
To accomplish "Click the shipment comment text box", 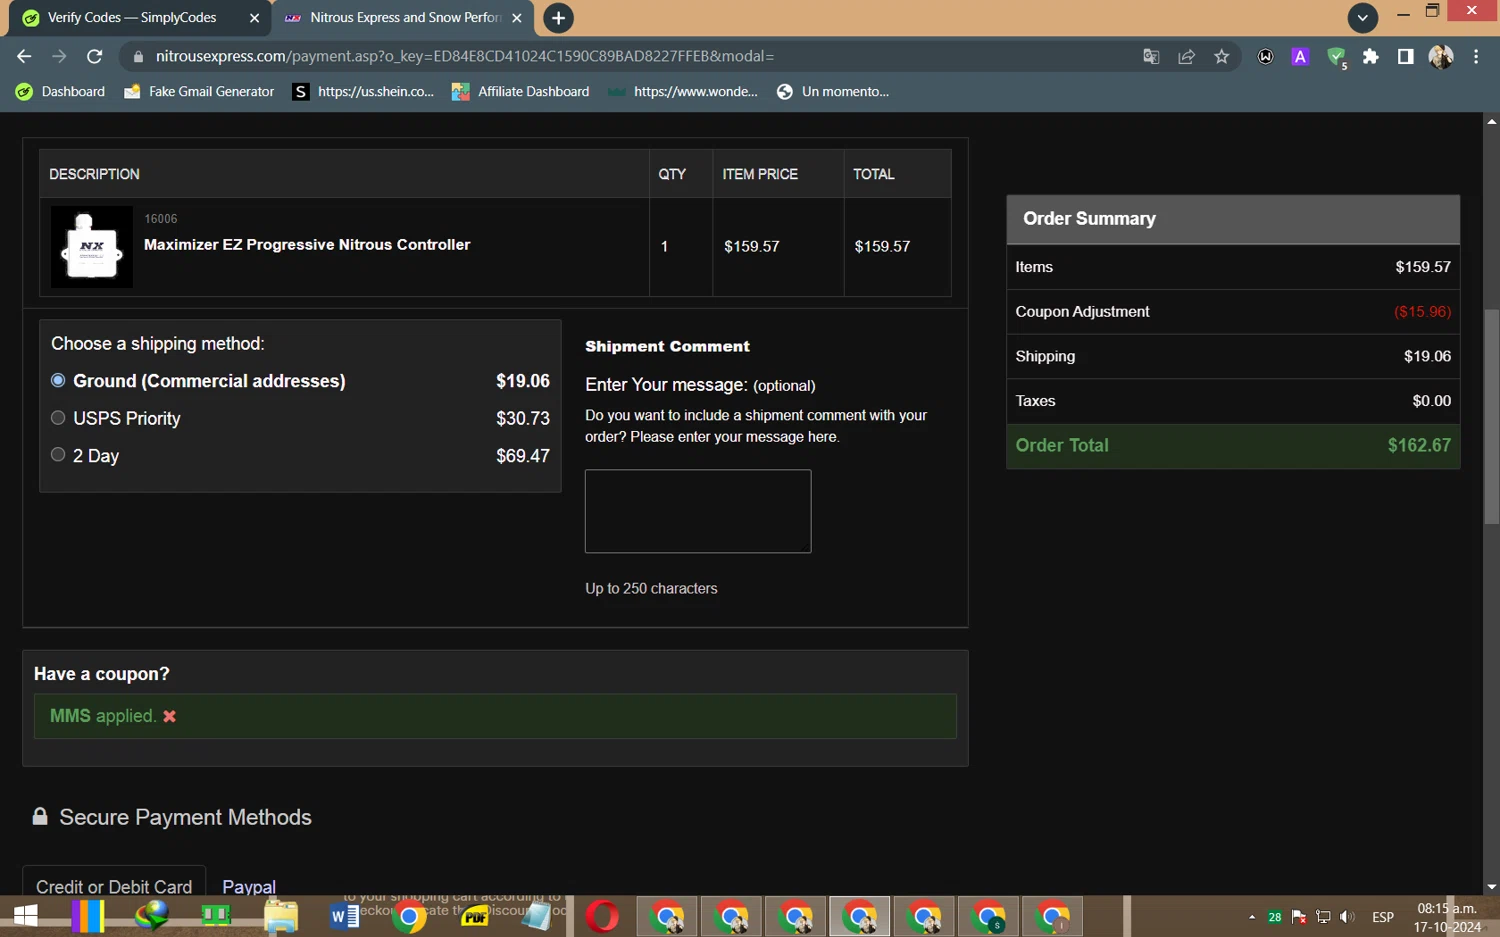I will [698, 511].
